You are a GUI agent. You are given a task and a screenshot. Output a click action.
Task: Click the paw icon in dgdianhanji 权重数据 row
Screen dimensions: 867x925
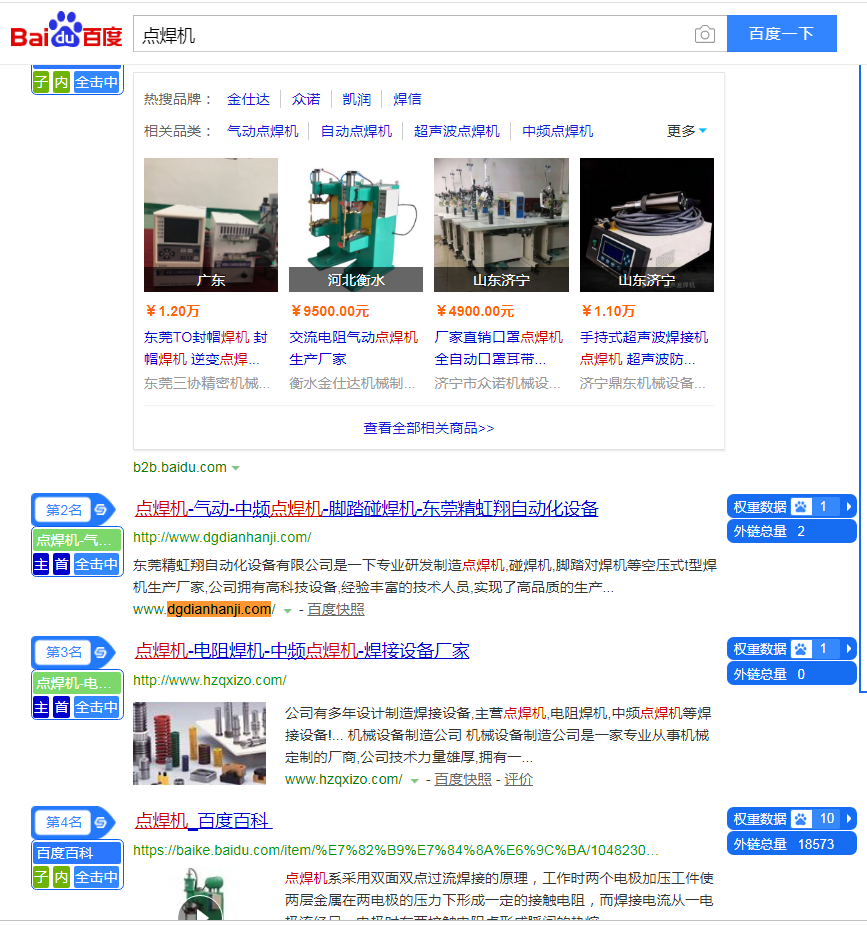[x=801, y=507]
